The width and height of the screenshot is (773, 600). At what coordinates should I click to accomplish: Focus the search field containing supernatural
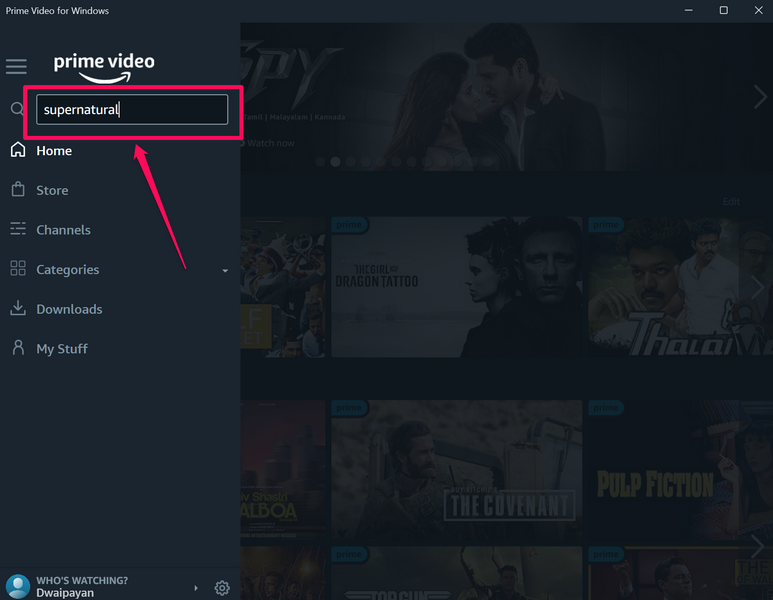click(x=132, y=109)
